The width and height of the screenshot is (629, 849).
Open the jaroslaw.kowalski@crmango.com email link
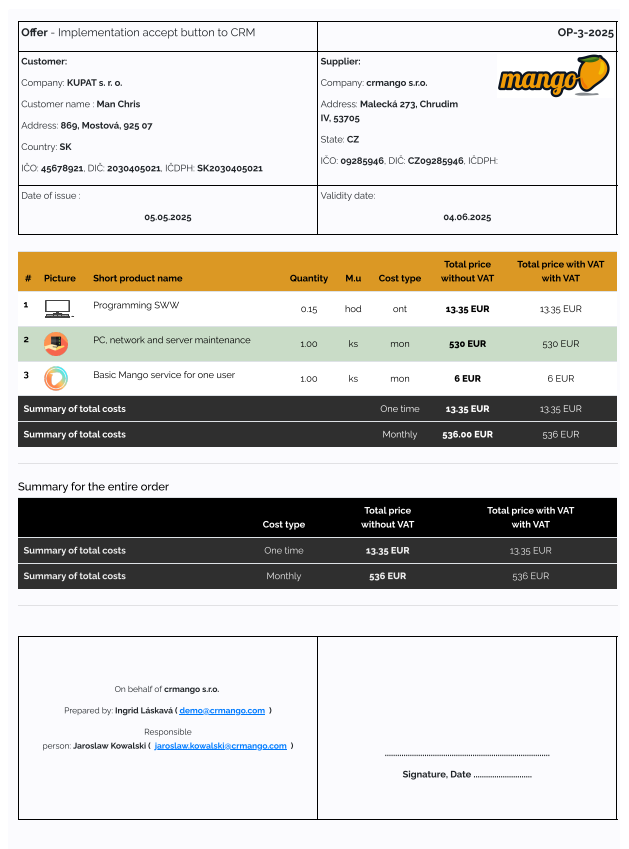click(220, 746)
